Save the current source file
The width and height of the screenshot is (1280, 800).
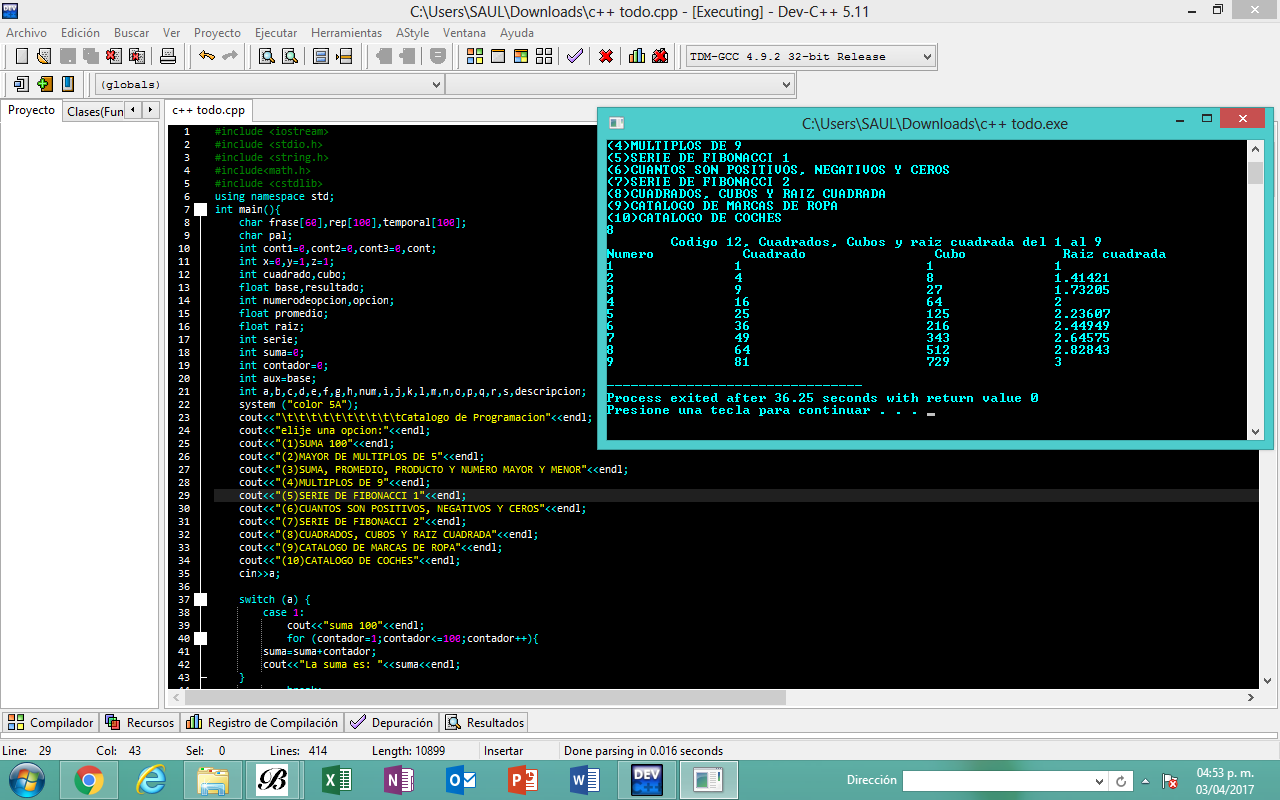(66, 57)
